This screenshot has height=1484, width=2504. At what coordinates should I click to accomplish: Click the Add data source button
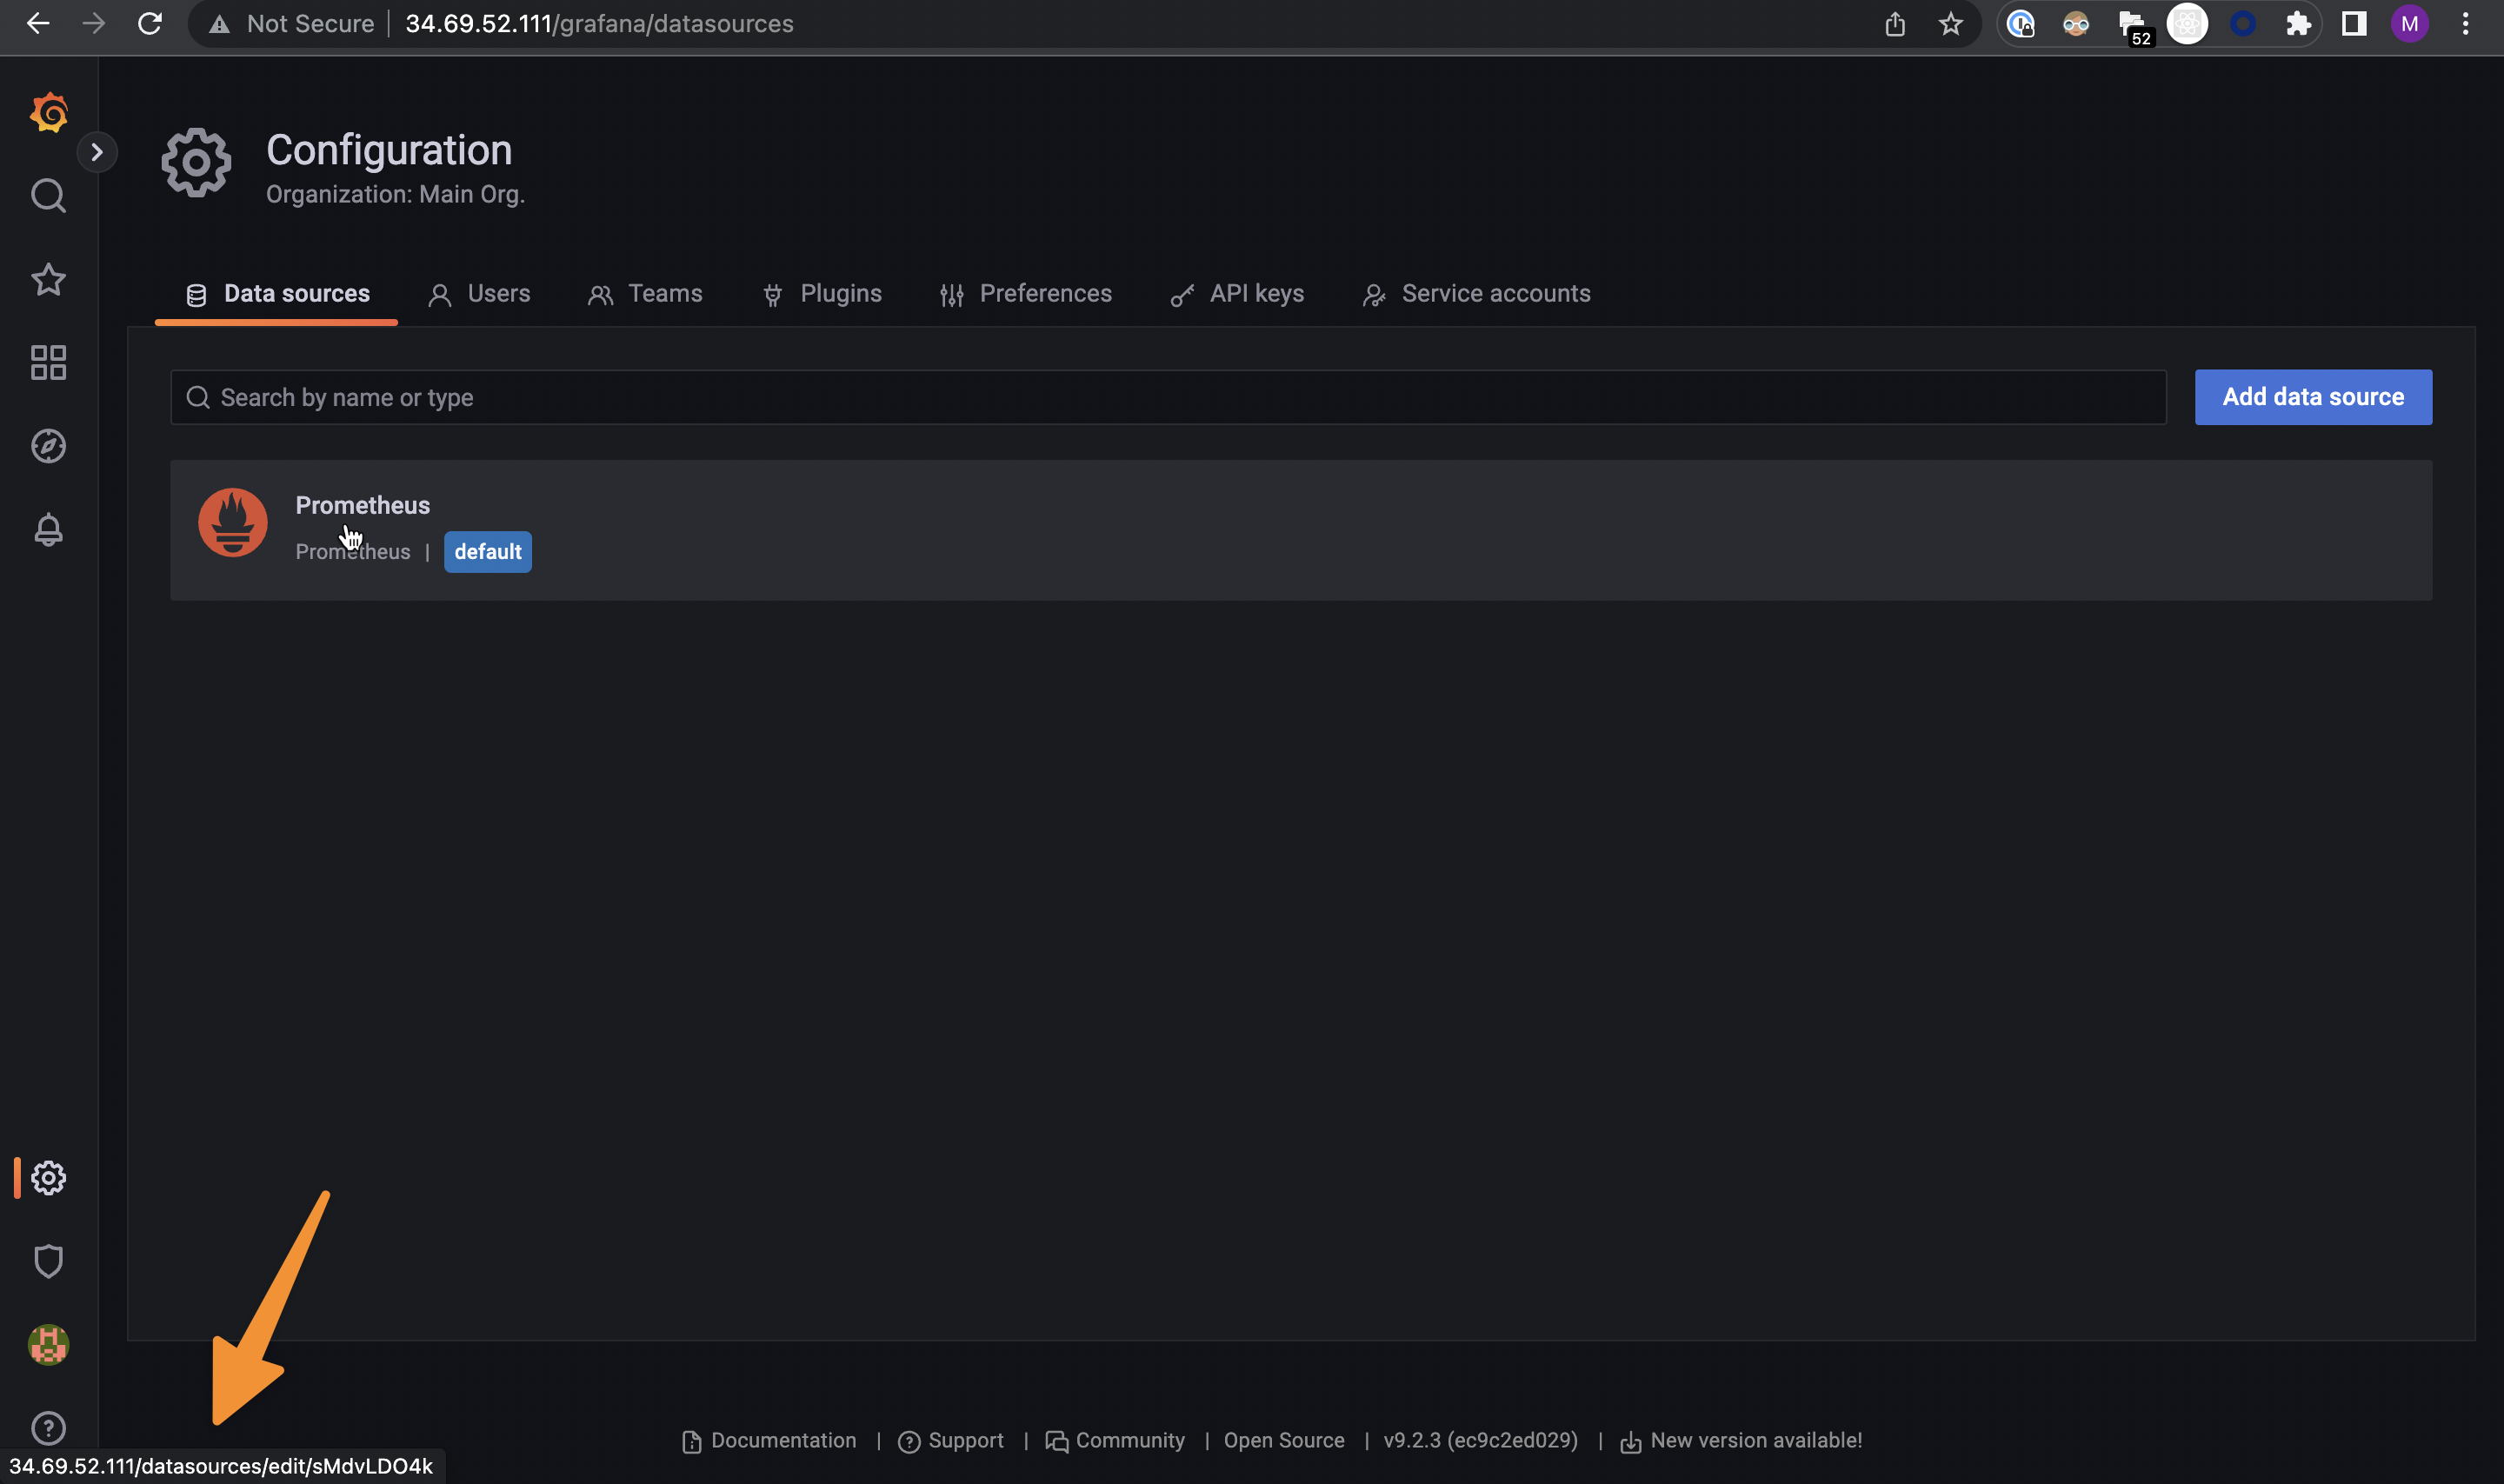(2312, 396)
